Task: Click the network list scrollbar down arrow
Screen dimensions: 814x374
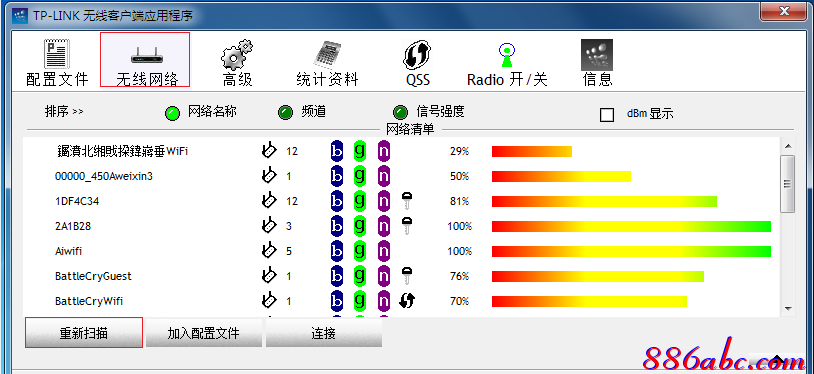Action: 788,309
